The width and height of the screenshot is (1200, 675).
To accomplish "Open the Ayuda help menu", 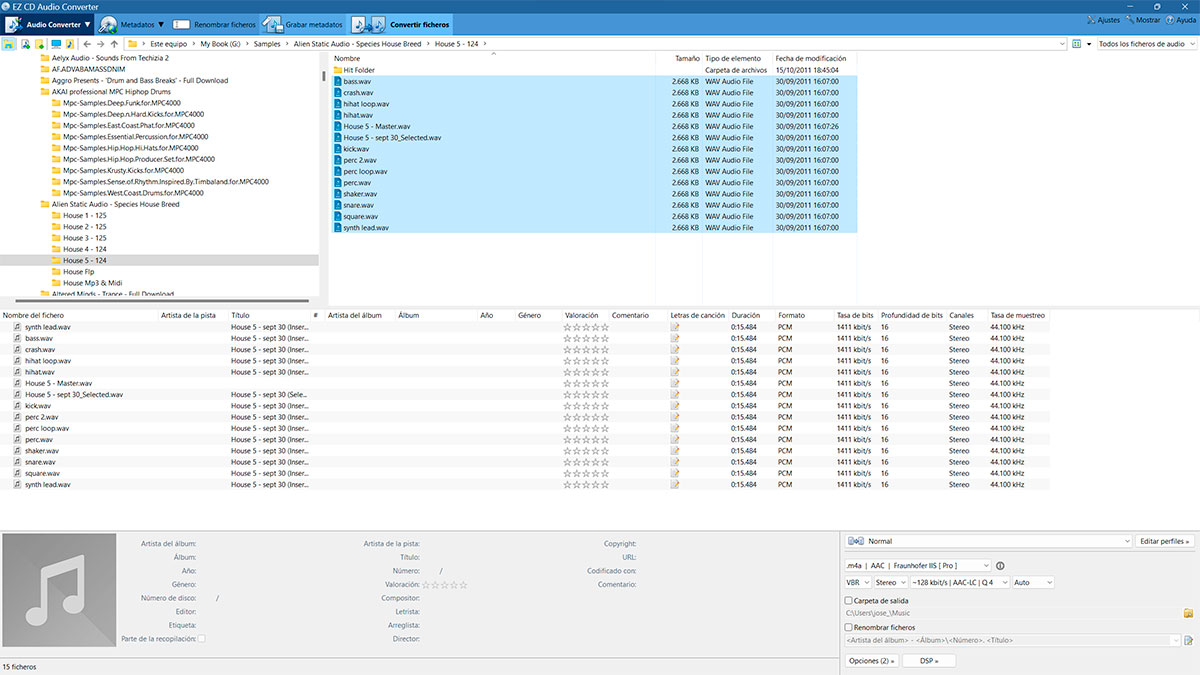I will (1180, 20).
